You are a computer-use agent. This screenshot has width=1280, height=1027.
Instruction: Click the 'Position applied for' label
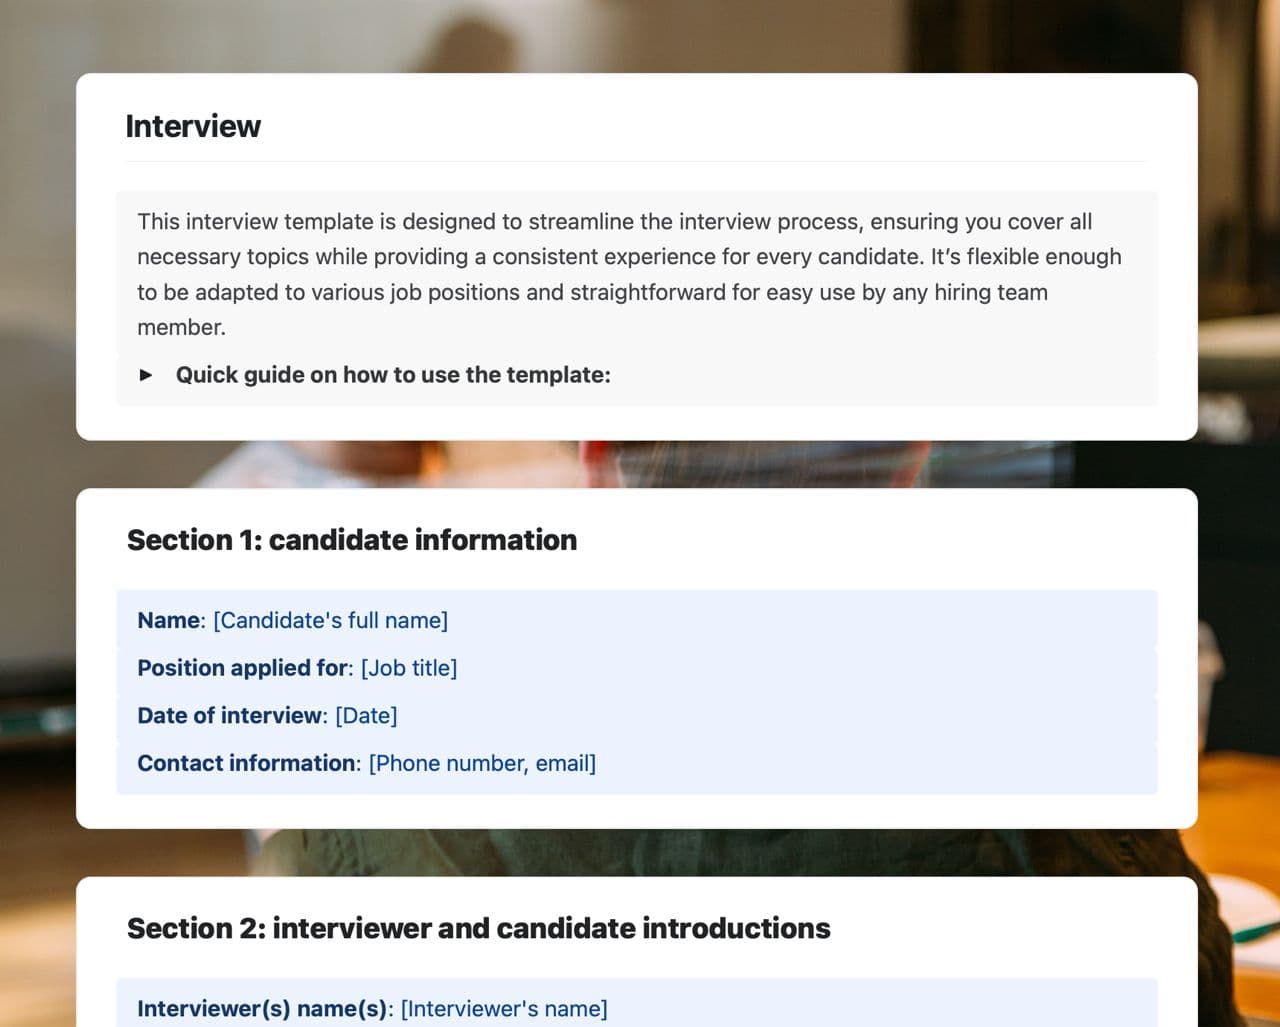coord(242,668)
